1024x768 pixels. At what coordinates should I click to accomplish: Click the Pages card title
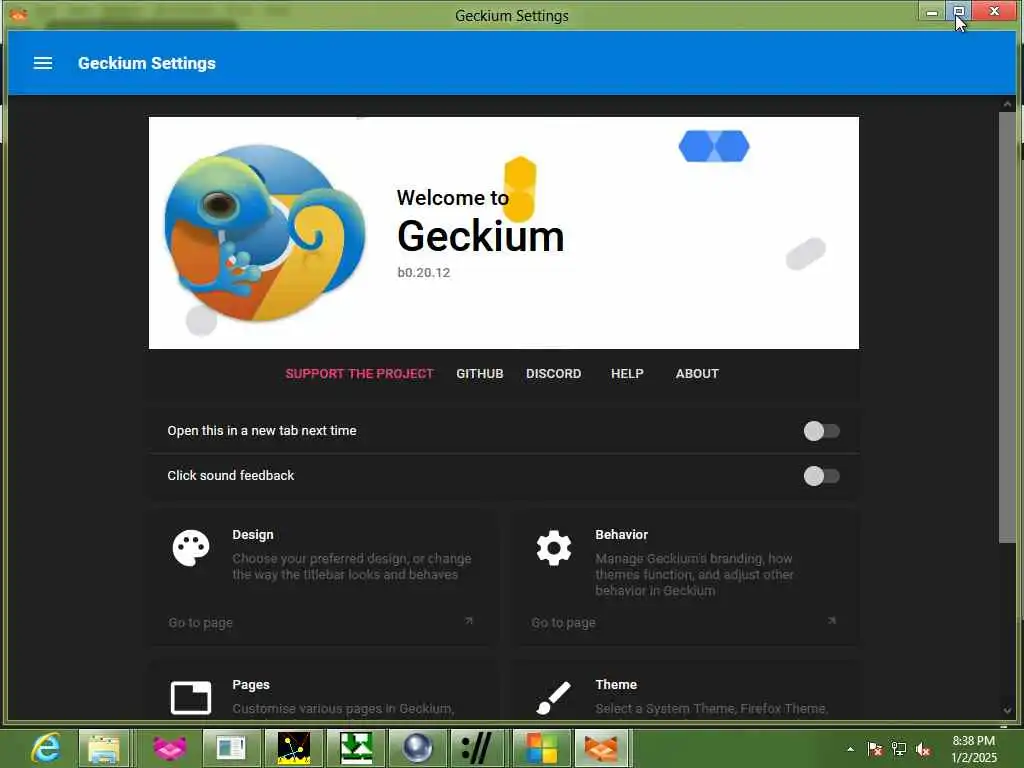point(251,684)
